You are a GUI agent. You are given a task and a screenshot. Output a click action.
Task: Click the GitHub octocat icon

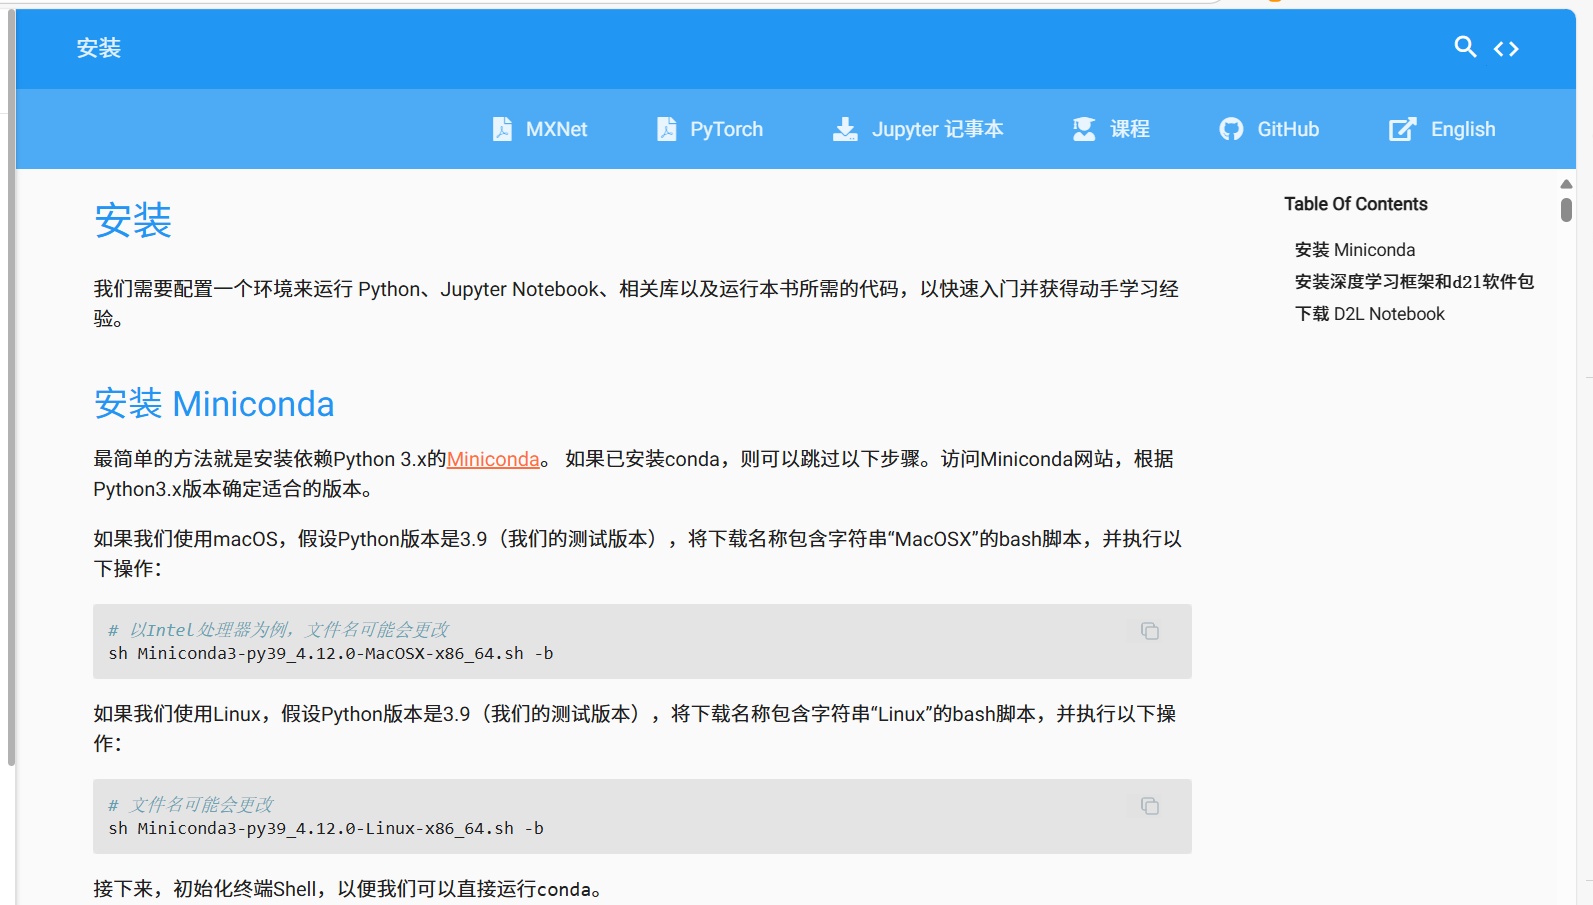[1231, 129]
